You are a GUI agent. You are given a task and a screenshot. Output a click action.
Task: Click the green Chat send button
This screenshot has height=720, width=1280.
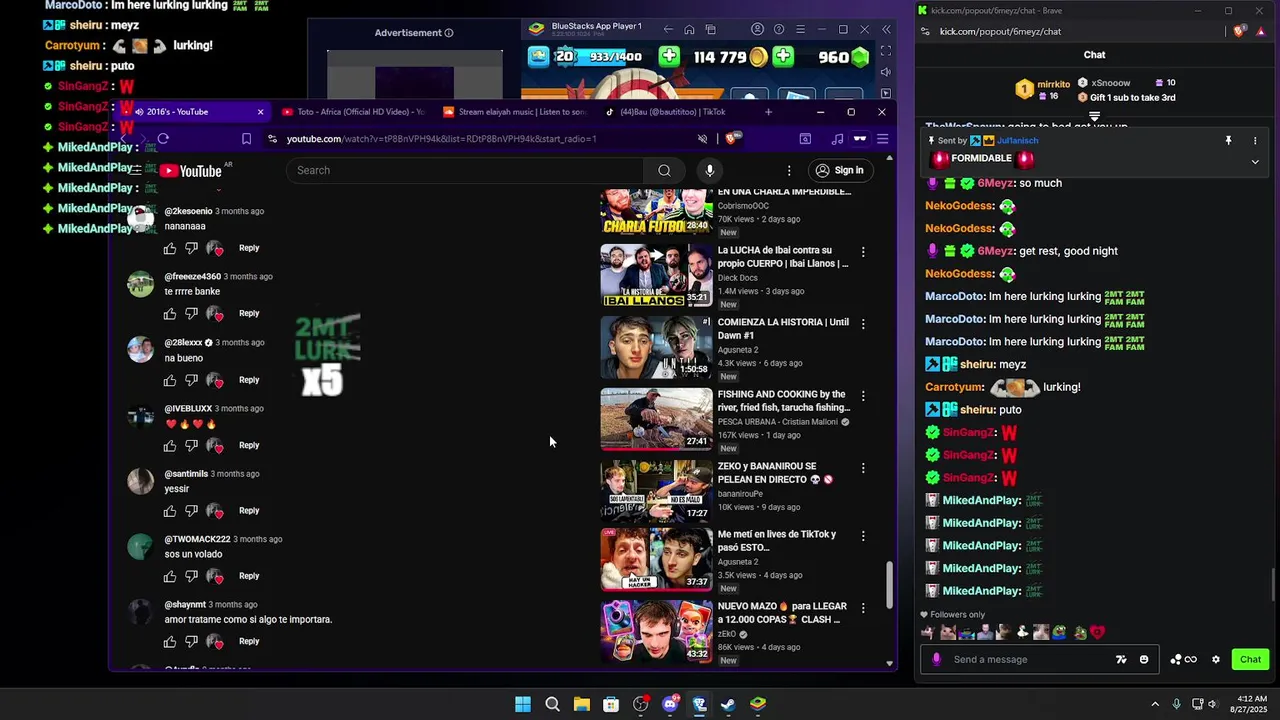click(x=1250, y=660)
